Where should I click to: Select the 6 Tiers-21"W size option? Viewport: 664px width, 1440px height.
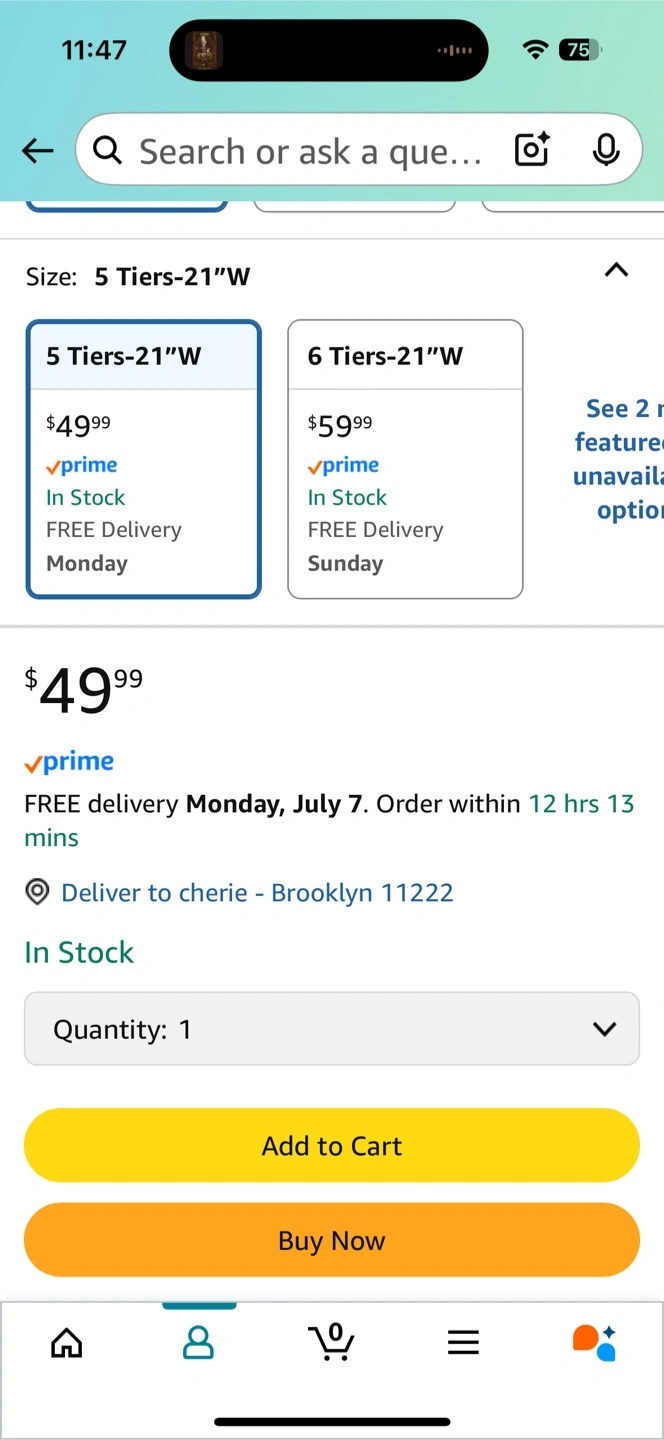tap(405, 459)
